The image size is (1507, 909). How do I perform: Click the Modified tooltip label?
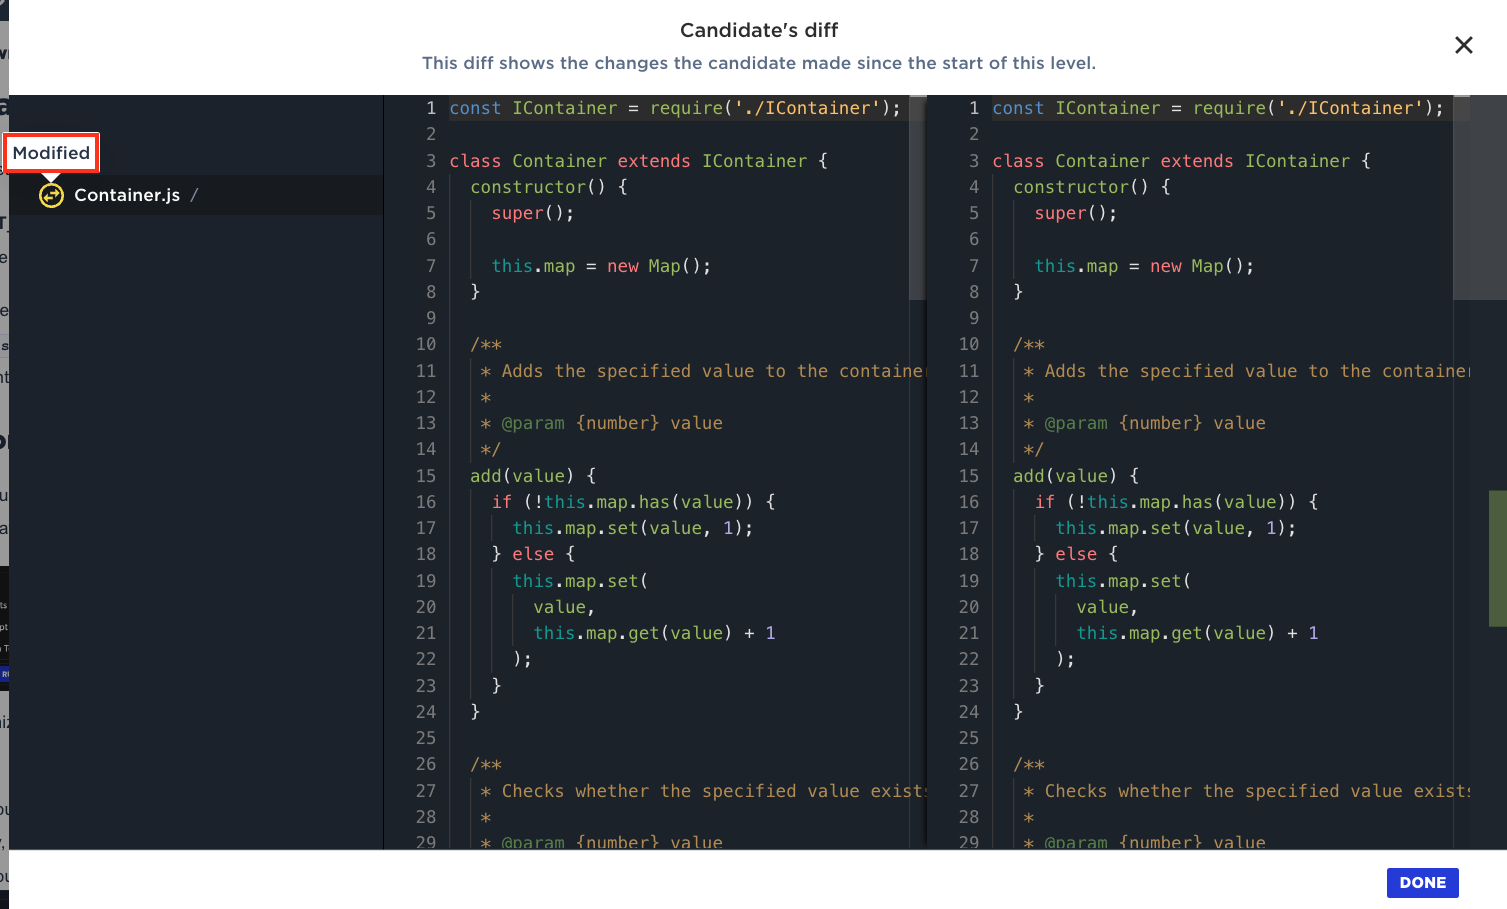51,153
